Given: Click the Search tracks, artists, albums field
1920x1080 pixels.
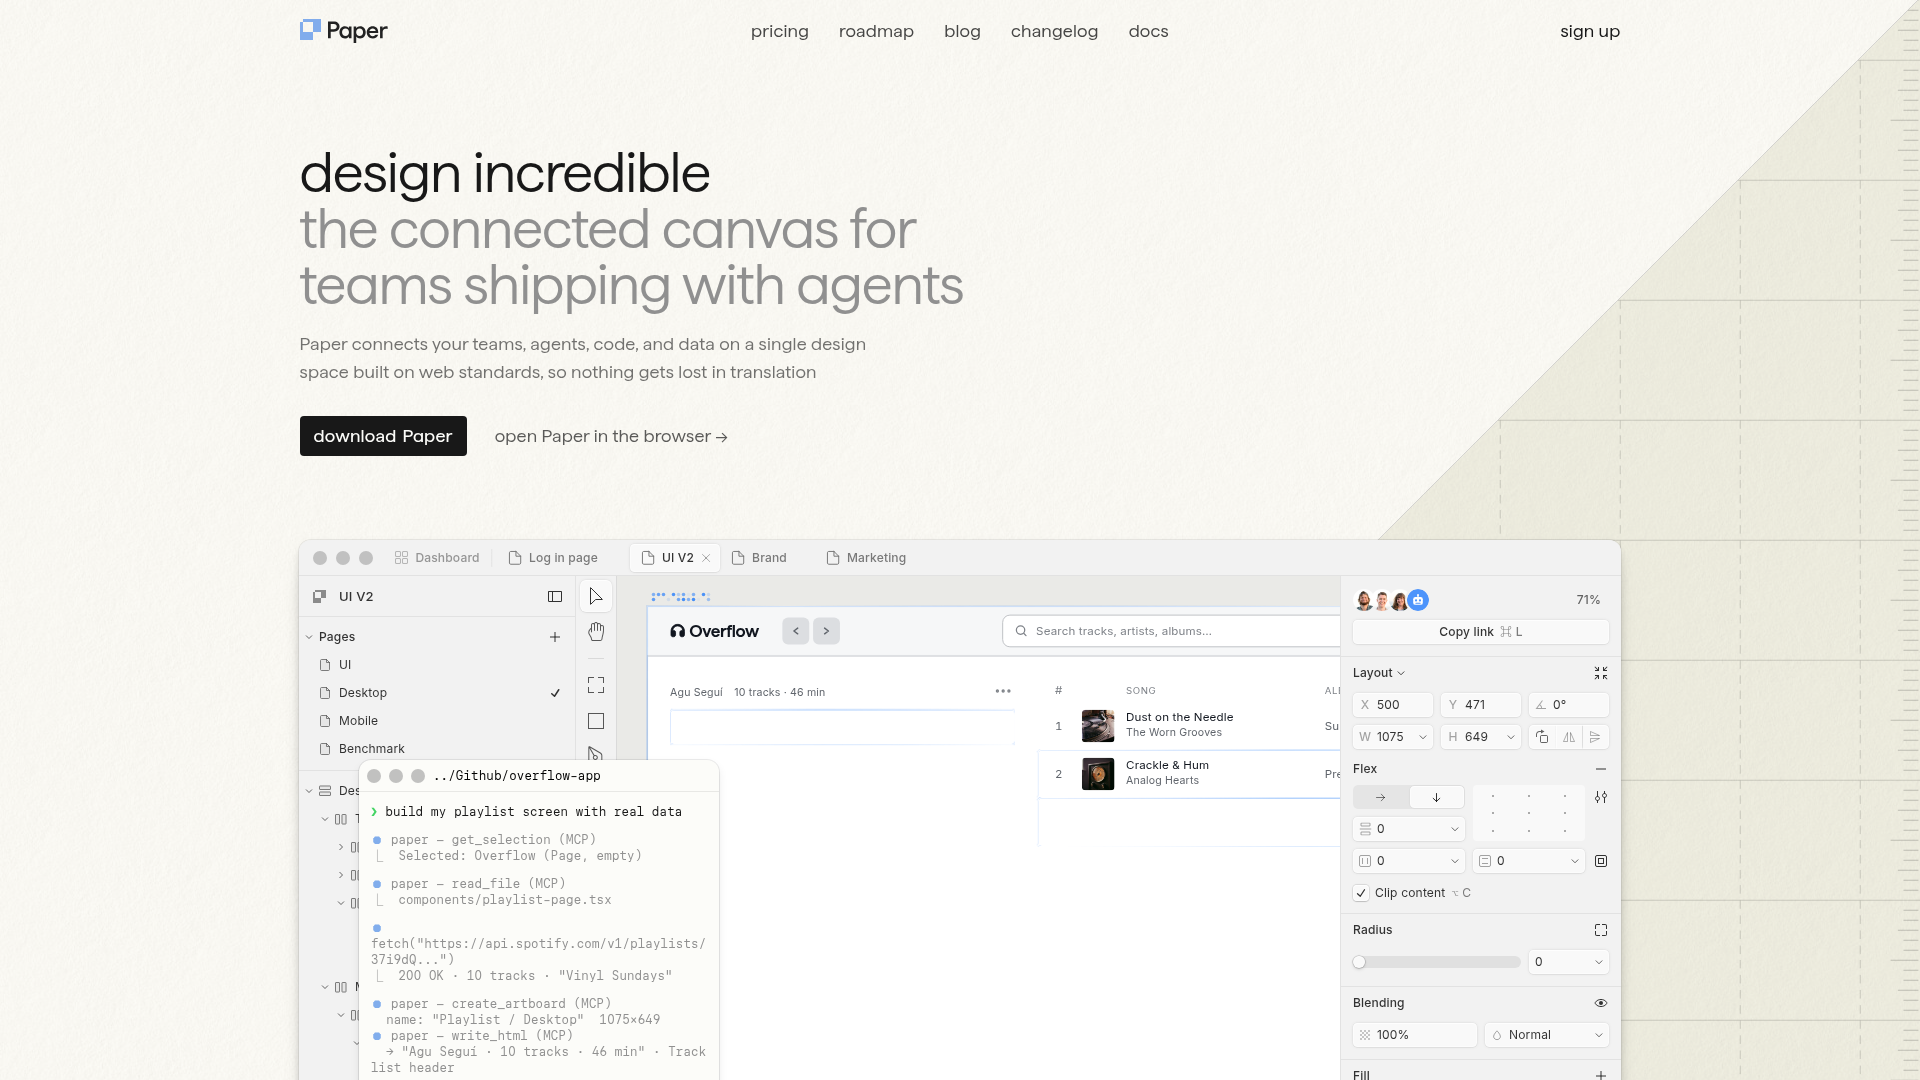Looking at the screenshot, I should coord(1171,631).
